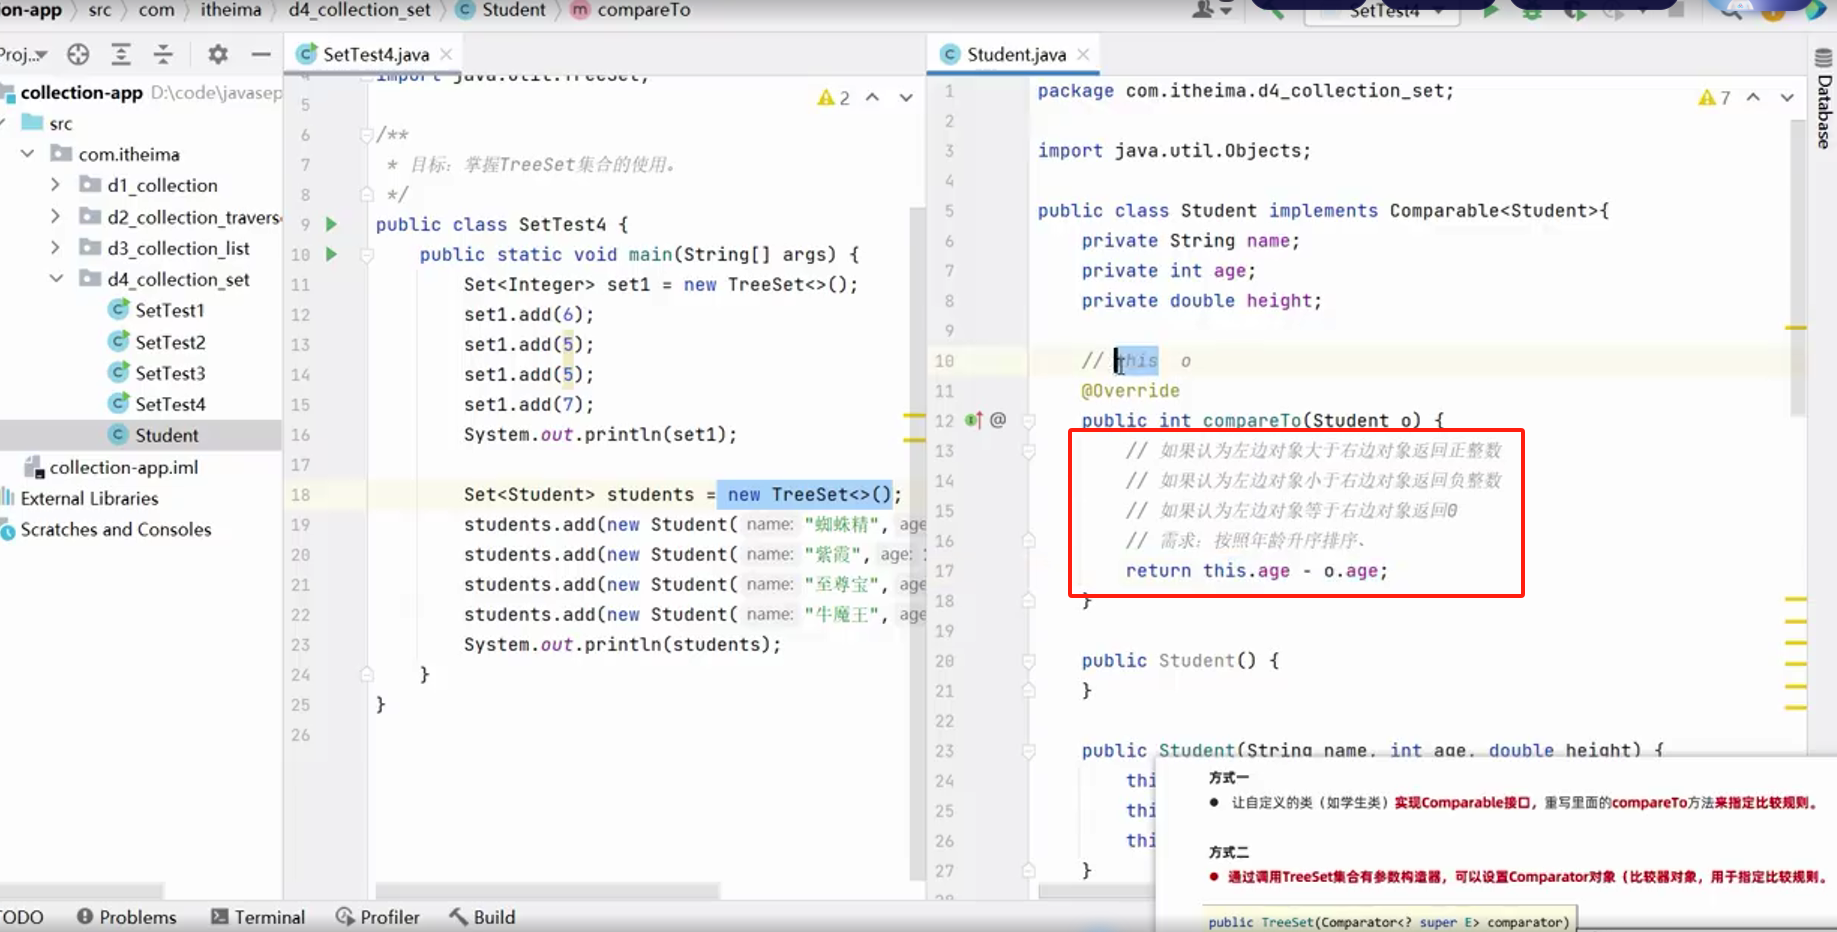This screenshot has width=1837, height=932.
Task: Select collection-app.iml file
Action: click(110, 467)
